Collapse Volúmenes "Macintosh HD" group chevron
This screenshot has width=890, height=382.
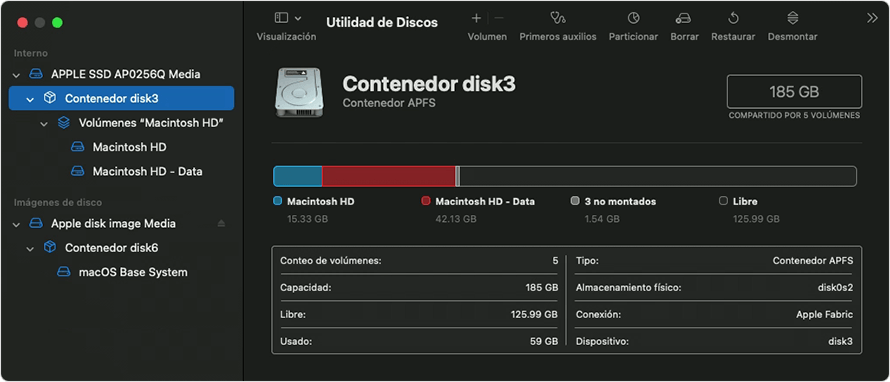(44, 123)
